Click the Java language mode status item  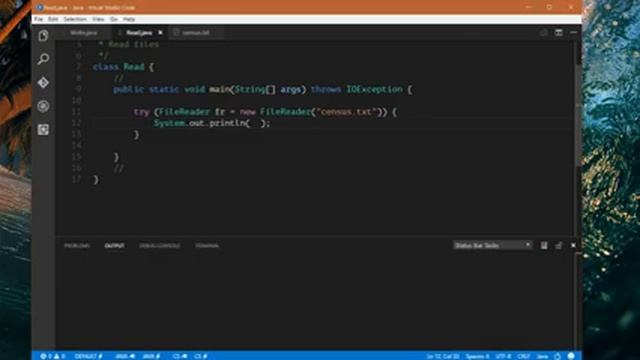pos(542,356)
